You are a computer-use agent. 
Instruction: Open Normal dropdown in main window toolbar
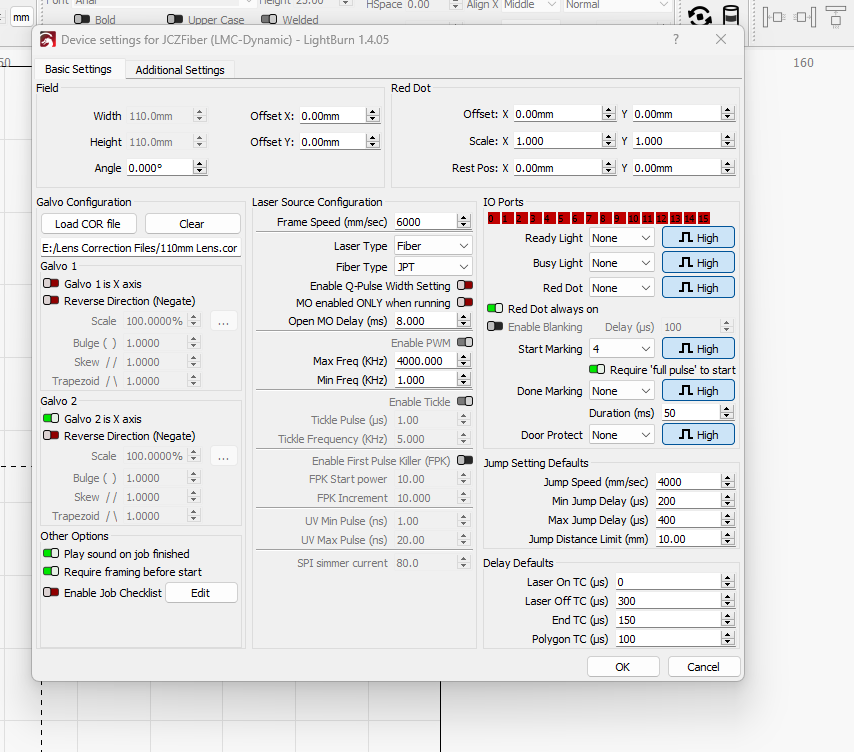point(616,5)
